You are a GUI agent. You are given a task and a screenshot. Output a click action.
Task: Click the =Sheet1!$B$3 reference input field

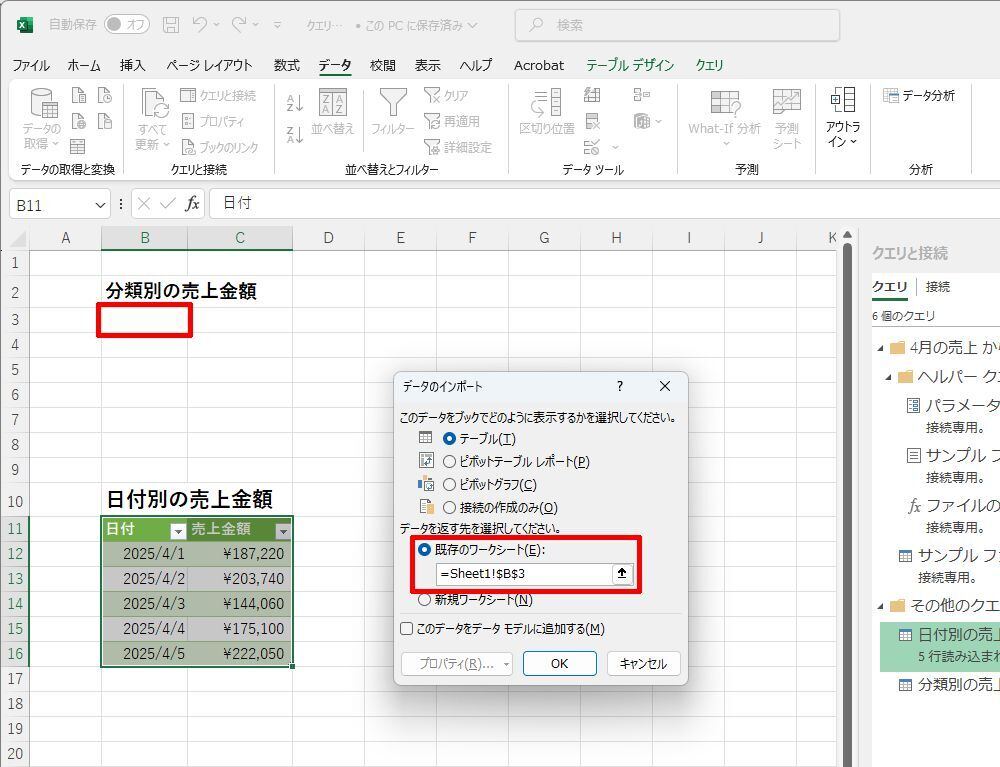click(x=523, y=574)
